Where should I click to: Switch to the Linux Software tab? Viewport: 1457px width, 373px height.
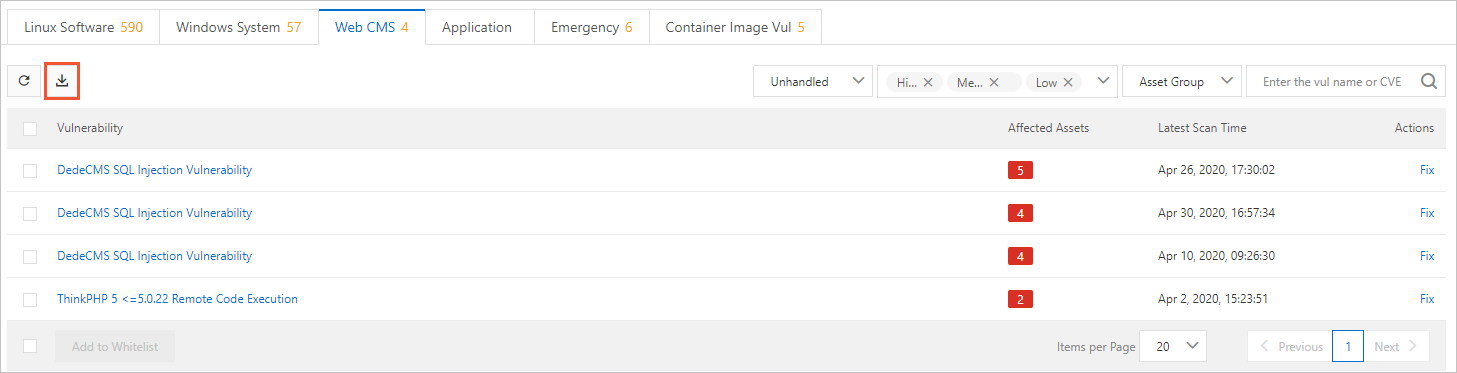(x=83, y=27)
